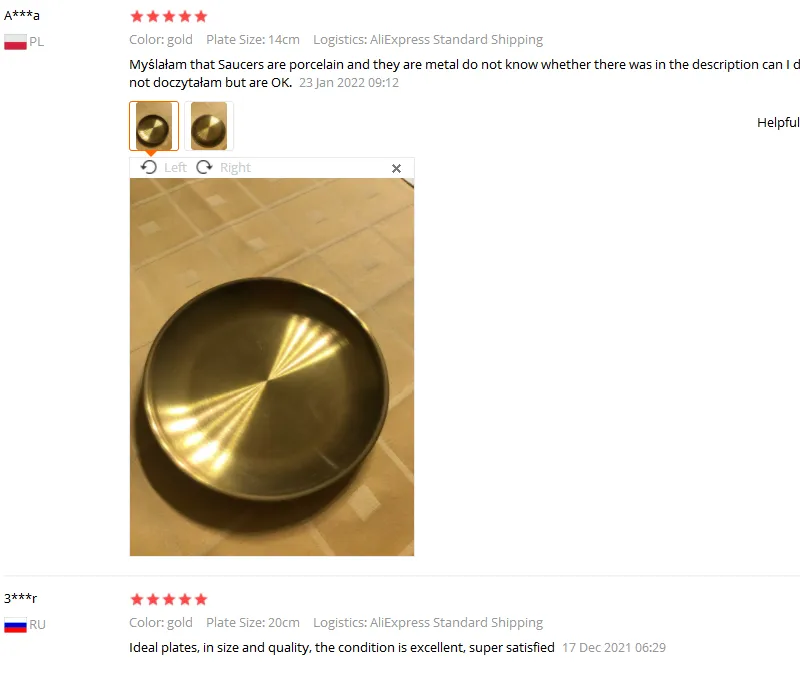Close the expanded photo viewer with the X

396,168
